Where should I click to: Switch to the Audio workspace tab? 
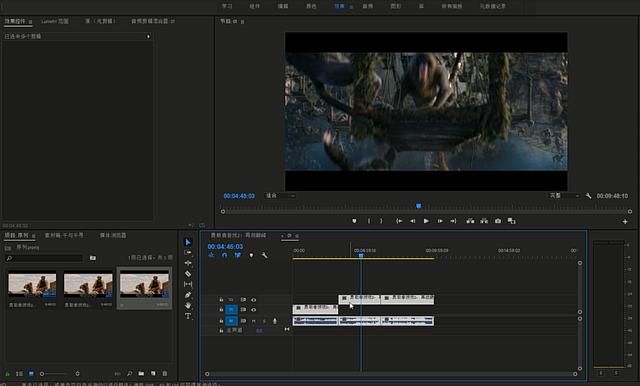(x=367, y=6)
